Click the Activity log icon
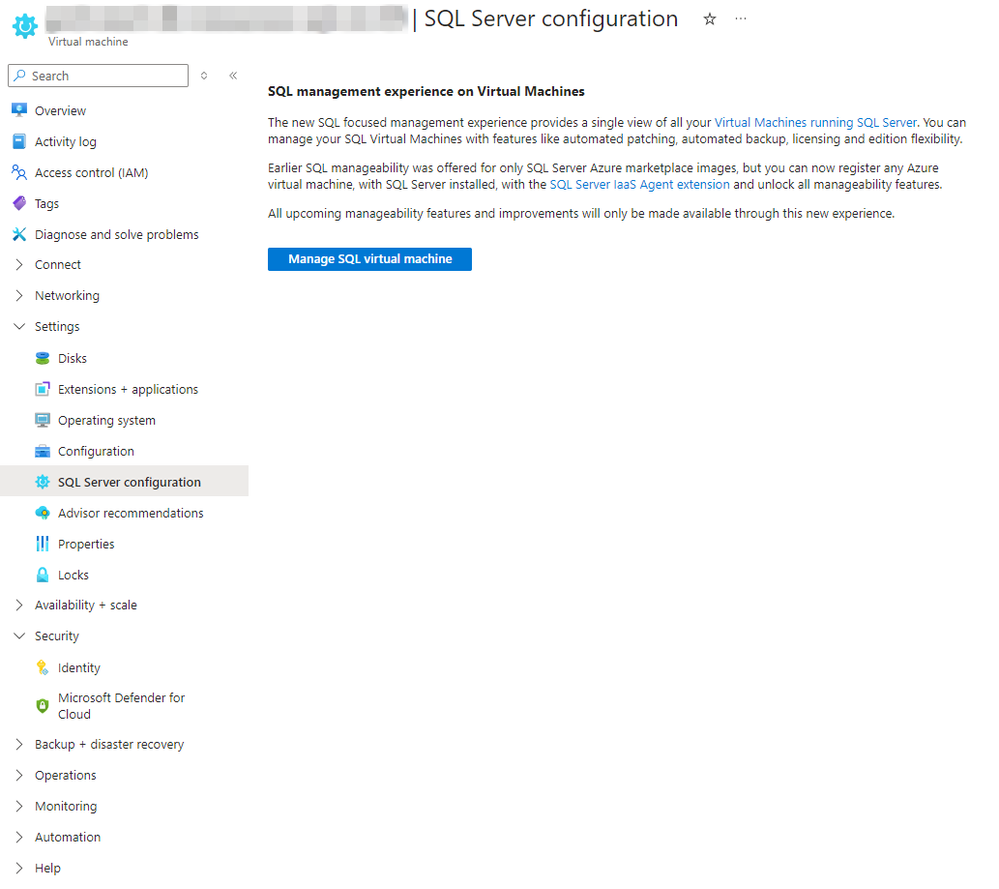The width and height of the screenshot is (999, 889). 19,141
